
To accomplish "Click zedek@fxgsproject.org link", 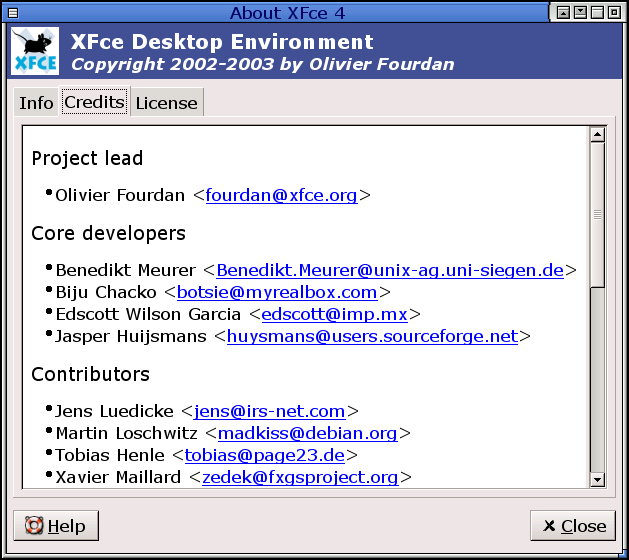I will [300, 478].
